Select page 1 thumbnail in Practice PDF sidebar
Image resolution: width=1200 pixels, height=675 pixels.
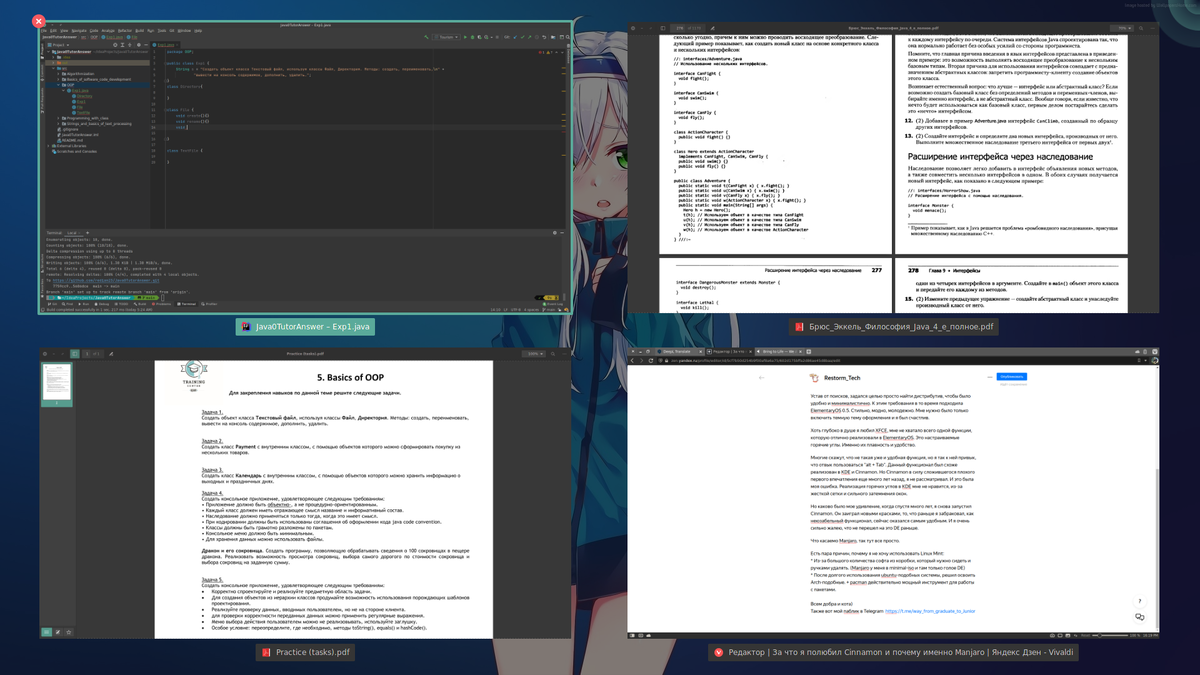57,386
